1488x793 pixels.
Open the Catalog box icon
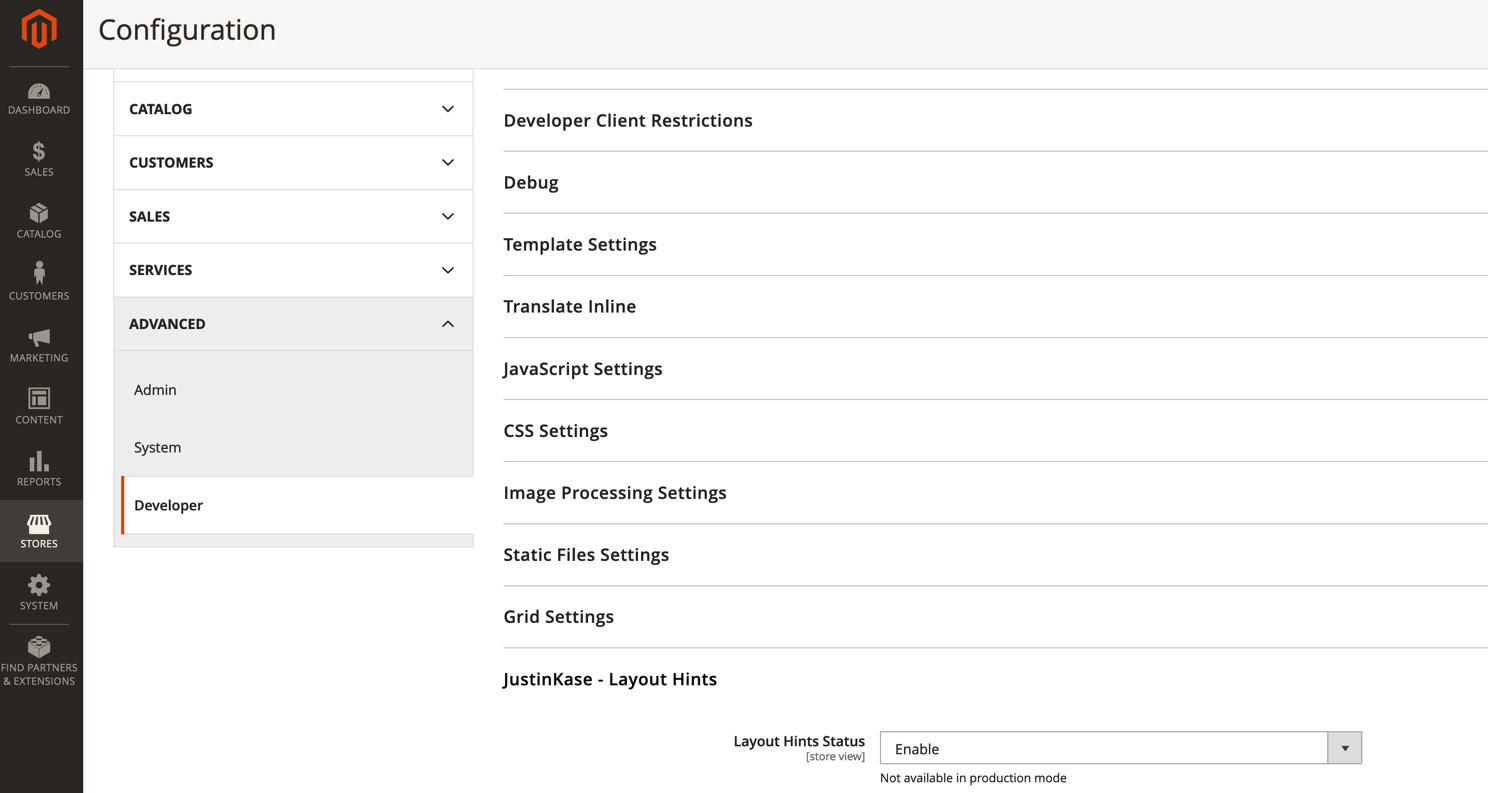point(39,214)
